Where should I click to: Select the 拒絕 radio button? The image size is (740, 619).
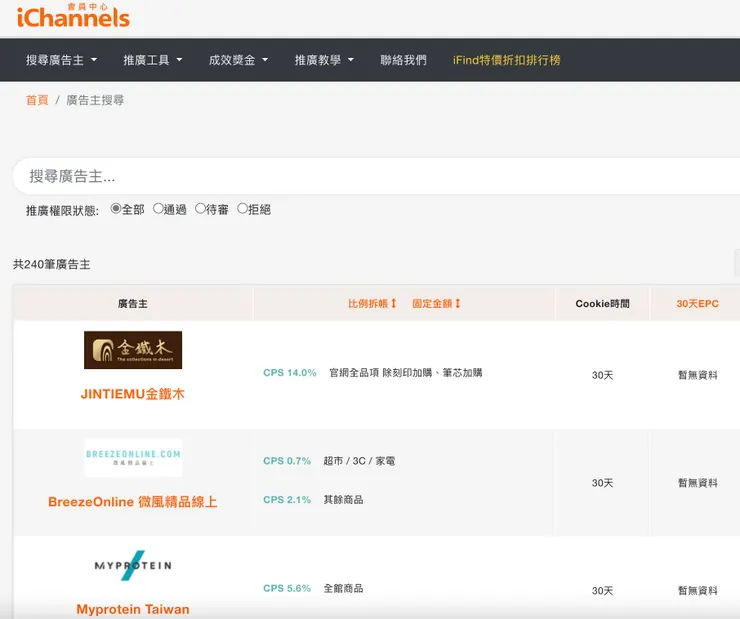[x=242, y=208]
